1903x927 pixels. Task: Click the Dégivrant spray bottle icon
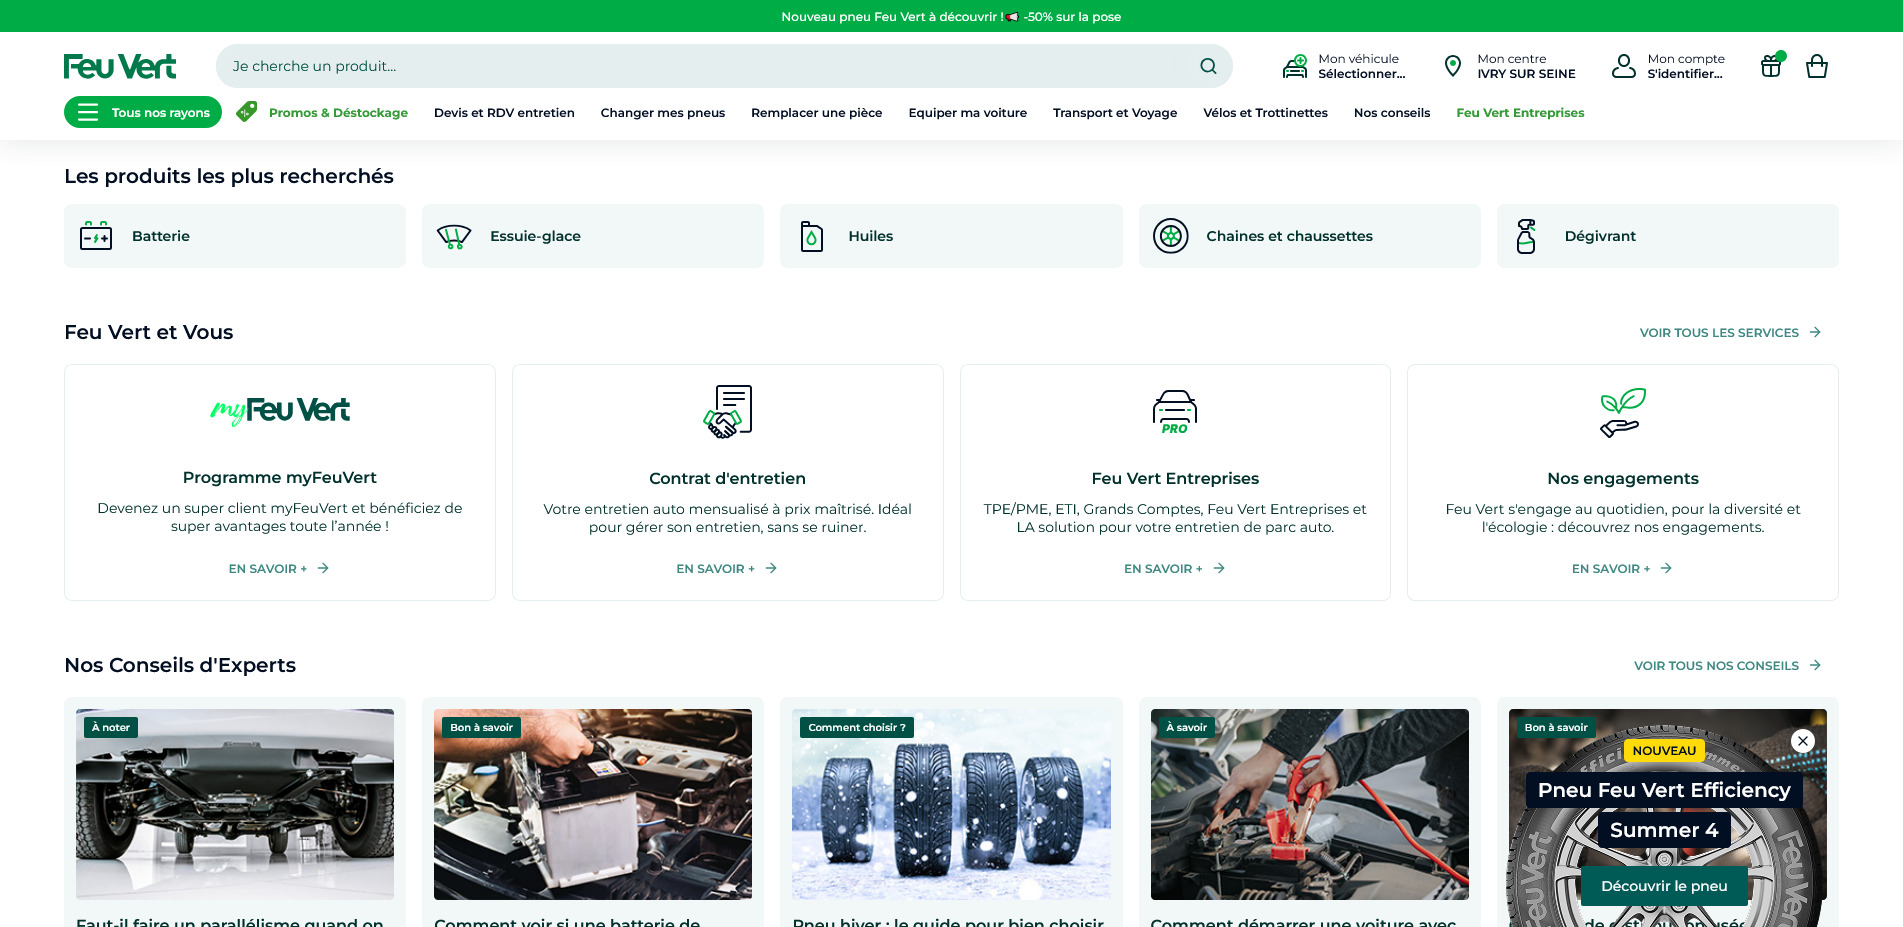click(x=1526, y=236)
